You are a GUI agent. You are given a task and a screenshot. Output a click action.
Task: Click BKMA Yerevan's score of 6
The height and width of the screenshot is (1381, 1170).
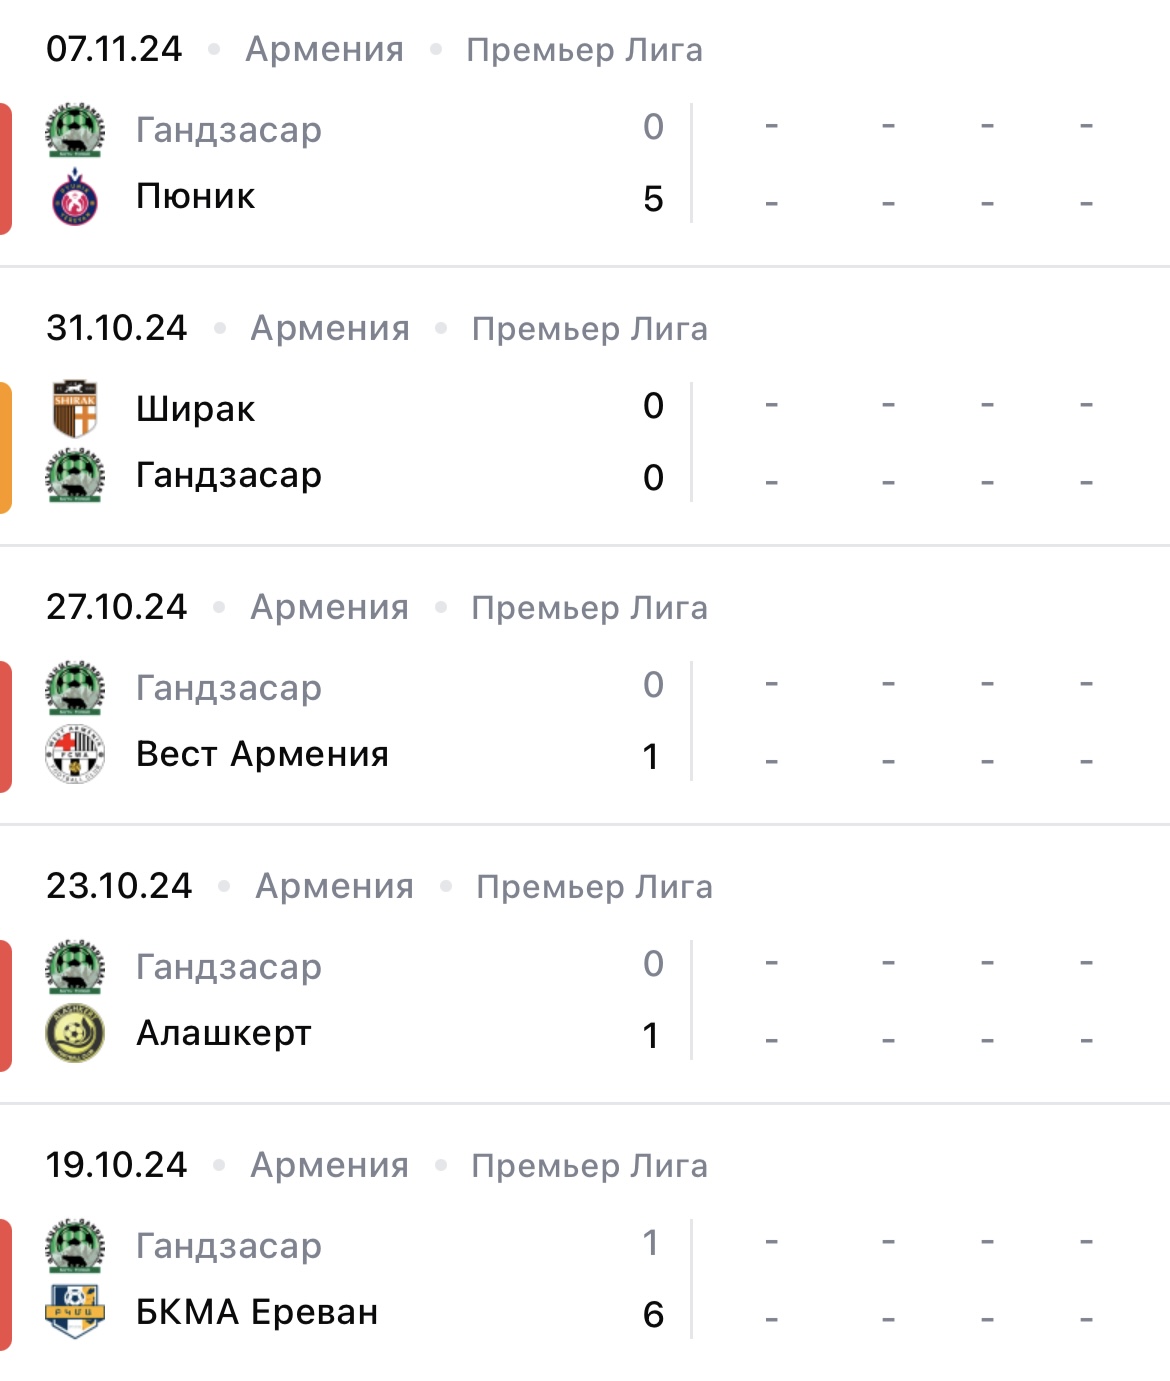pyautogui.click(x=653, y=1314)
